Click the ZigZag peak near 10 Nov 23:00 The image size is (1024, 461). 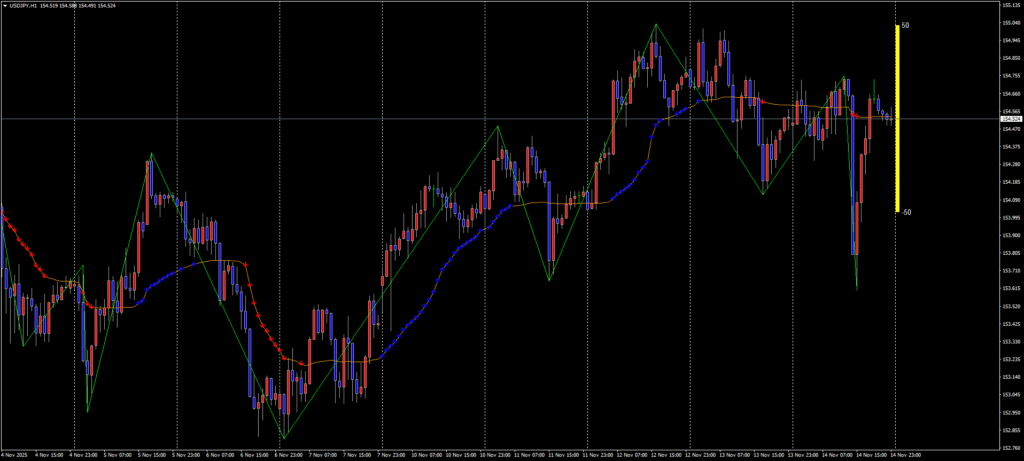coord(498,126)
